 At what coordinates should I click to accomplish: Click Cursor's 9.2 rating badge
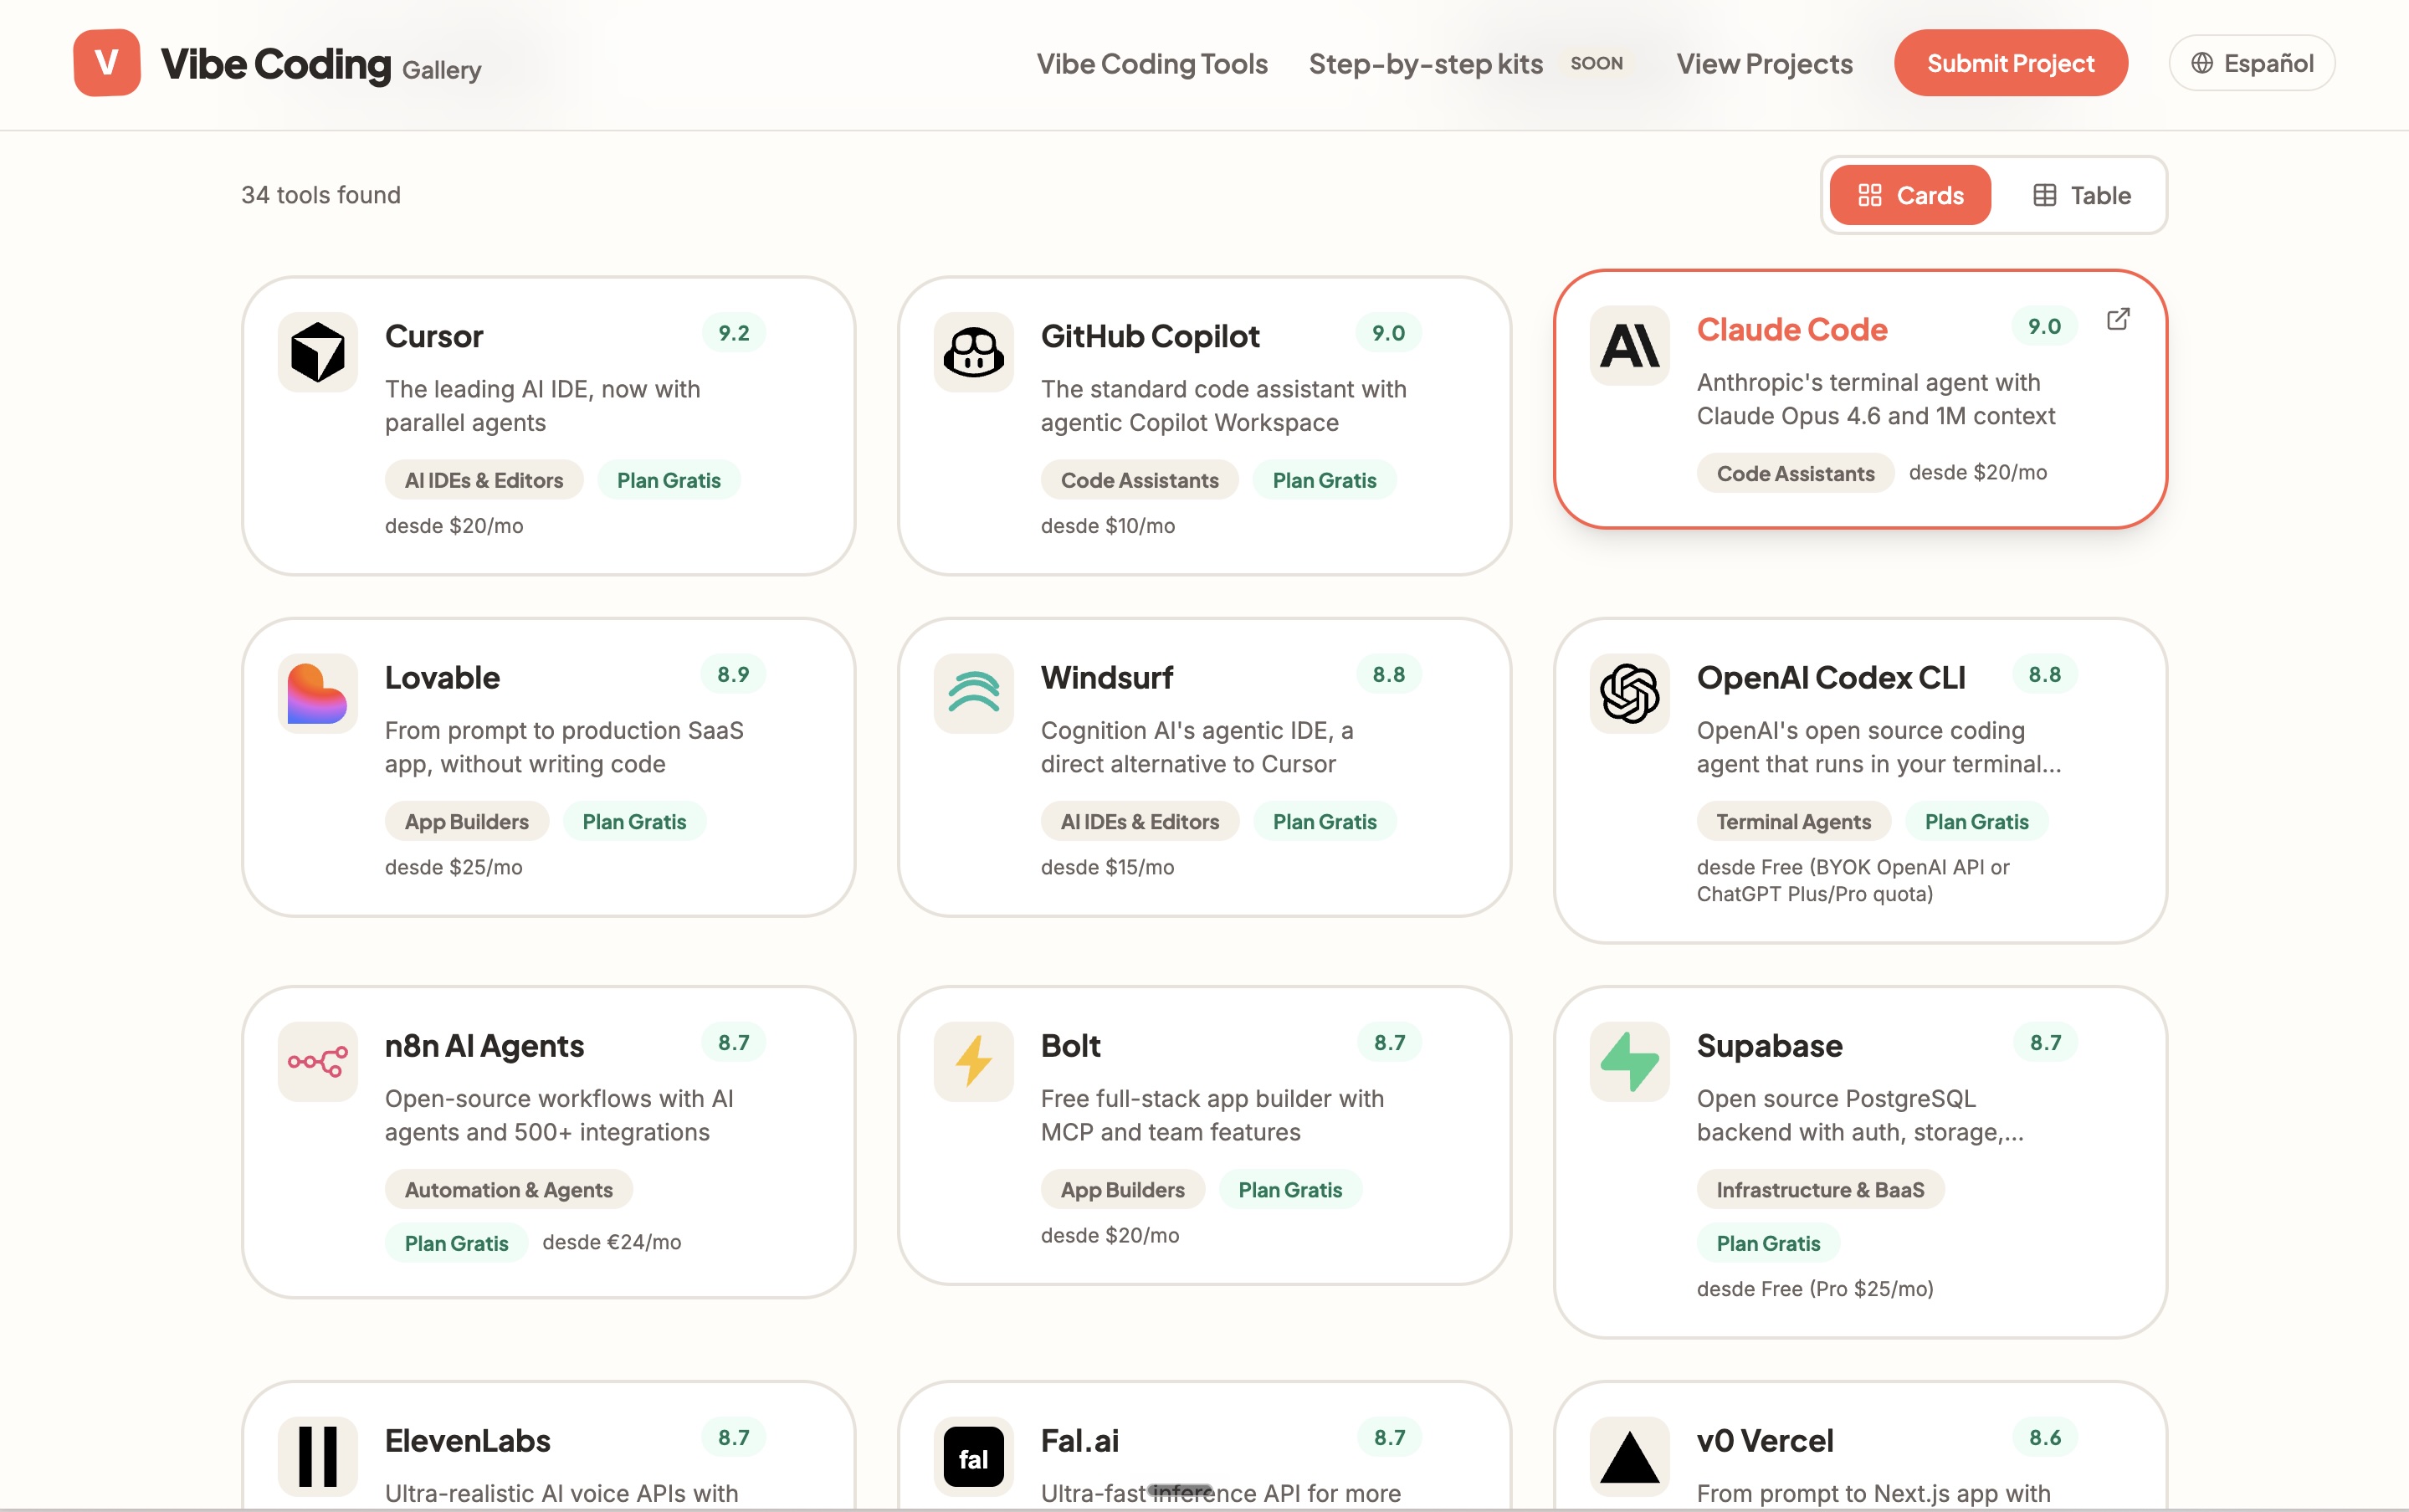click(734, 333)
